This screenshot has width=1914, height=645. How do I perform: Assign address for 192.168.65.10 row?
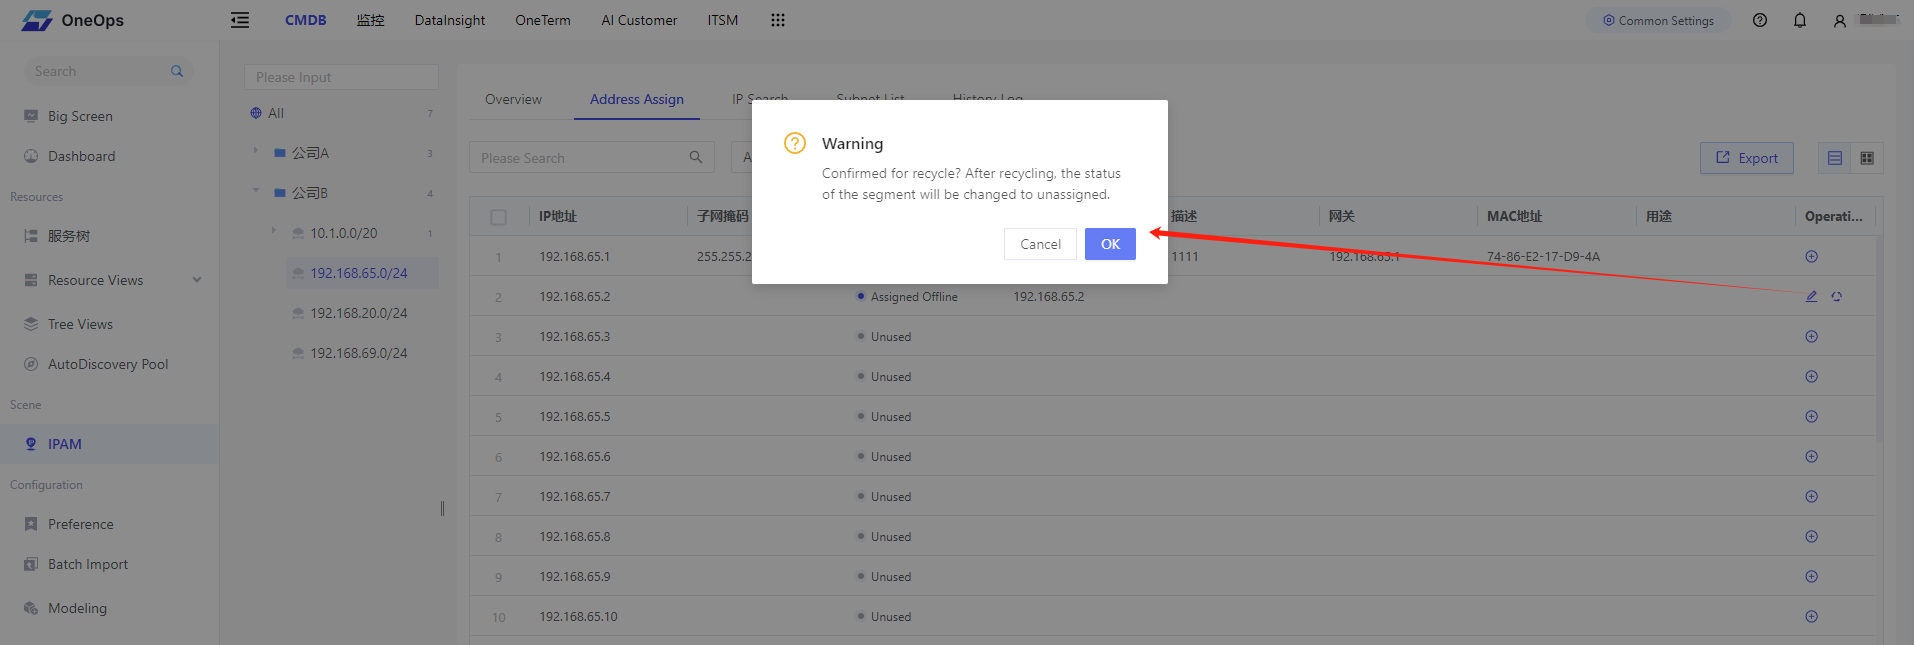coord(1811,617)
